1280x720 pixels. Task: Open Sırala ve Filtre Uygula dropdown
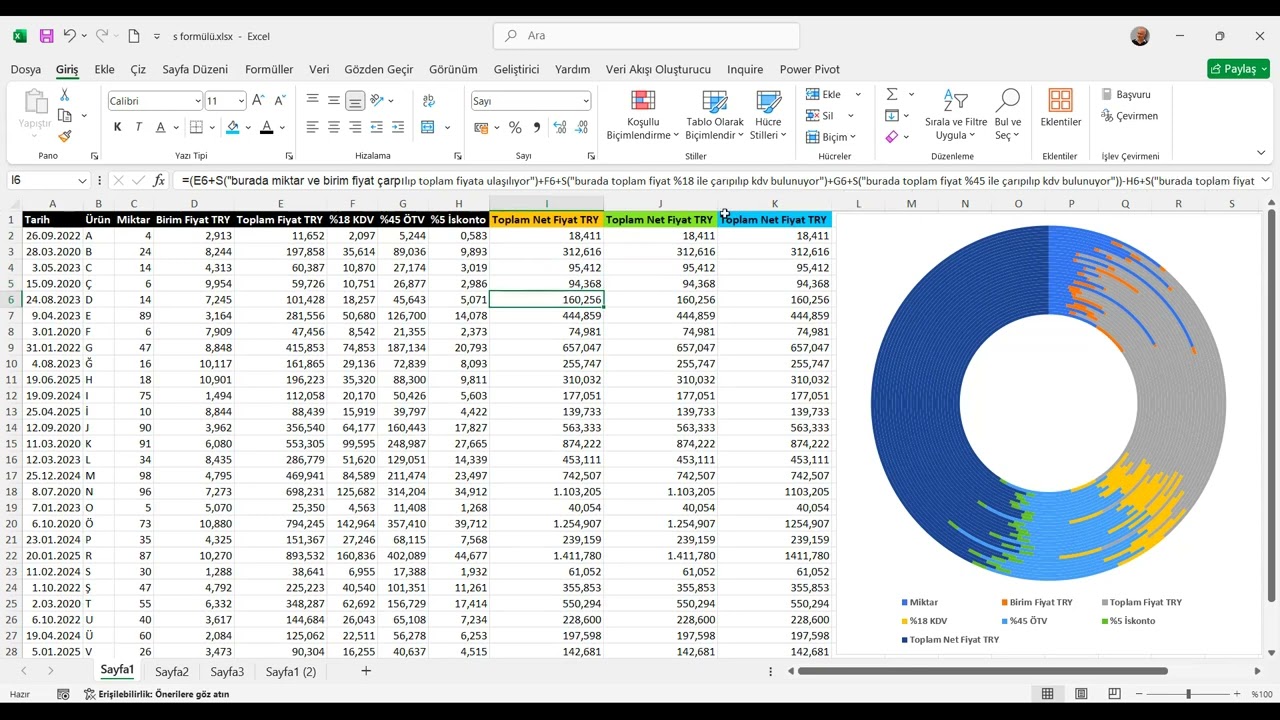tap(956, 115)
